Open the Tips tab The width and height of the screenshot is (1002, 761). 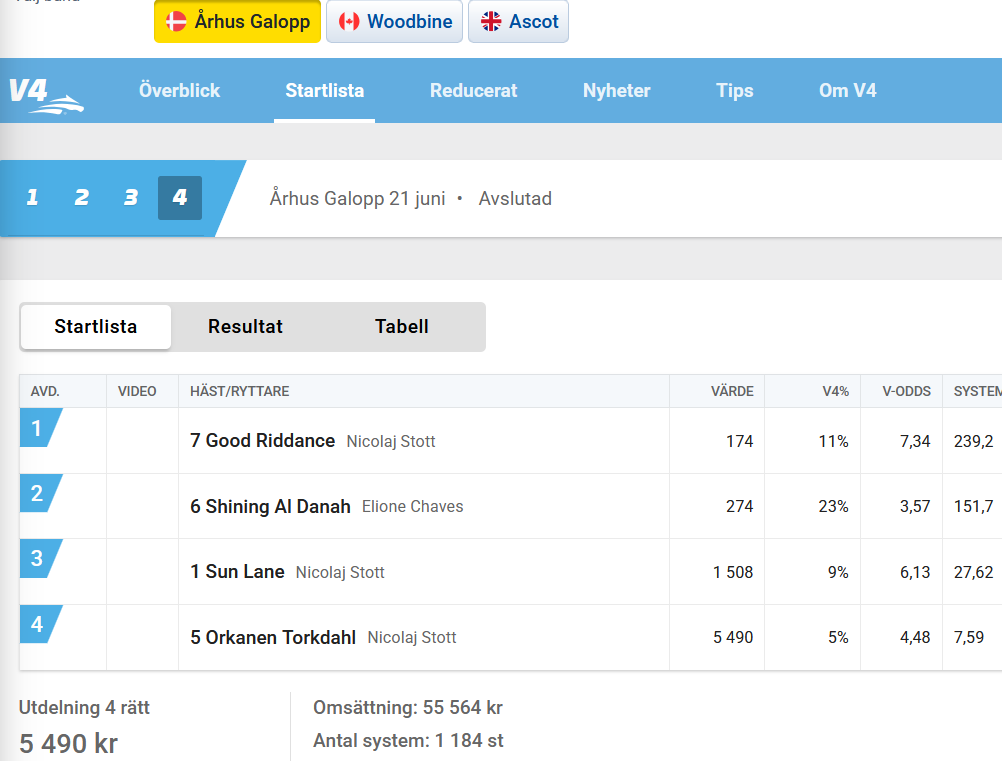(x=735, y=90)
